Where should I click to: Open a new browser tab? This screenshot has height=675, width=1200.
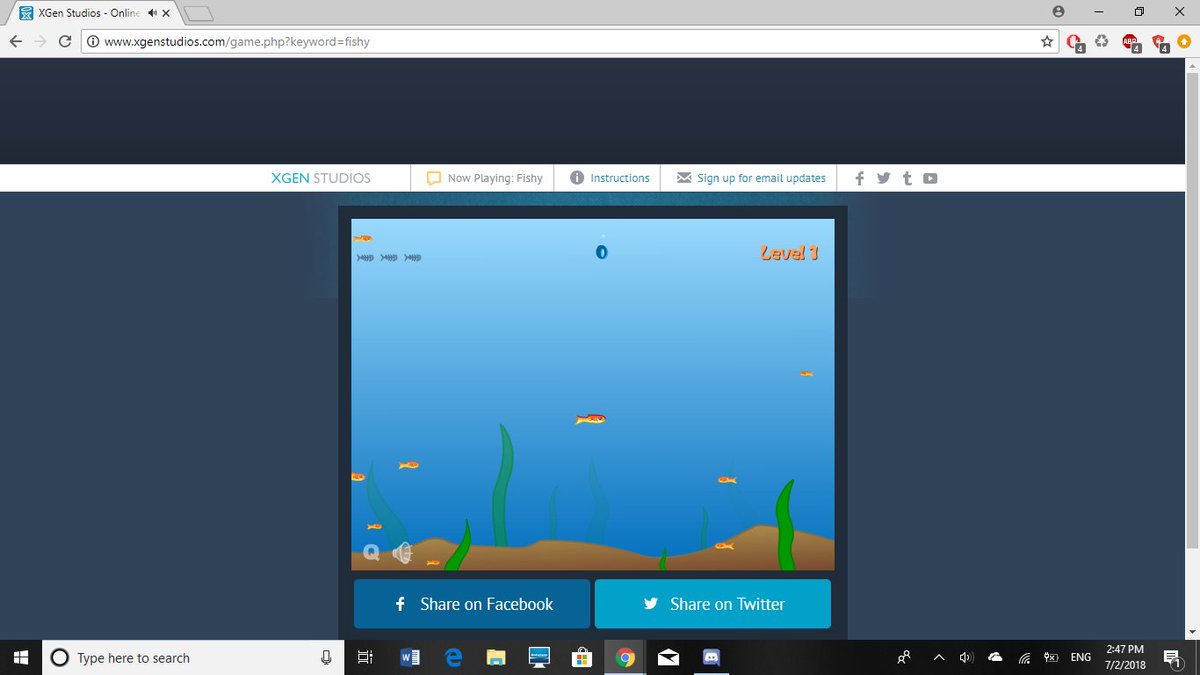(200, 13)
